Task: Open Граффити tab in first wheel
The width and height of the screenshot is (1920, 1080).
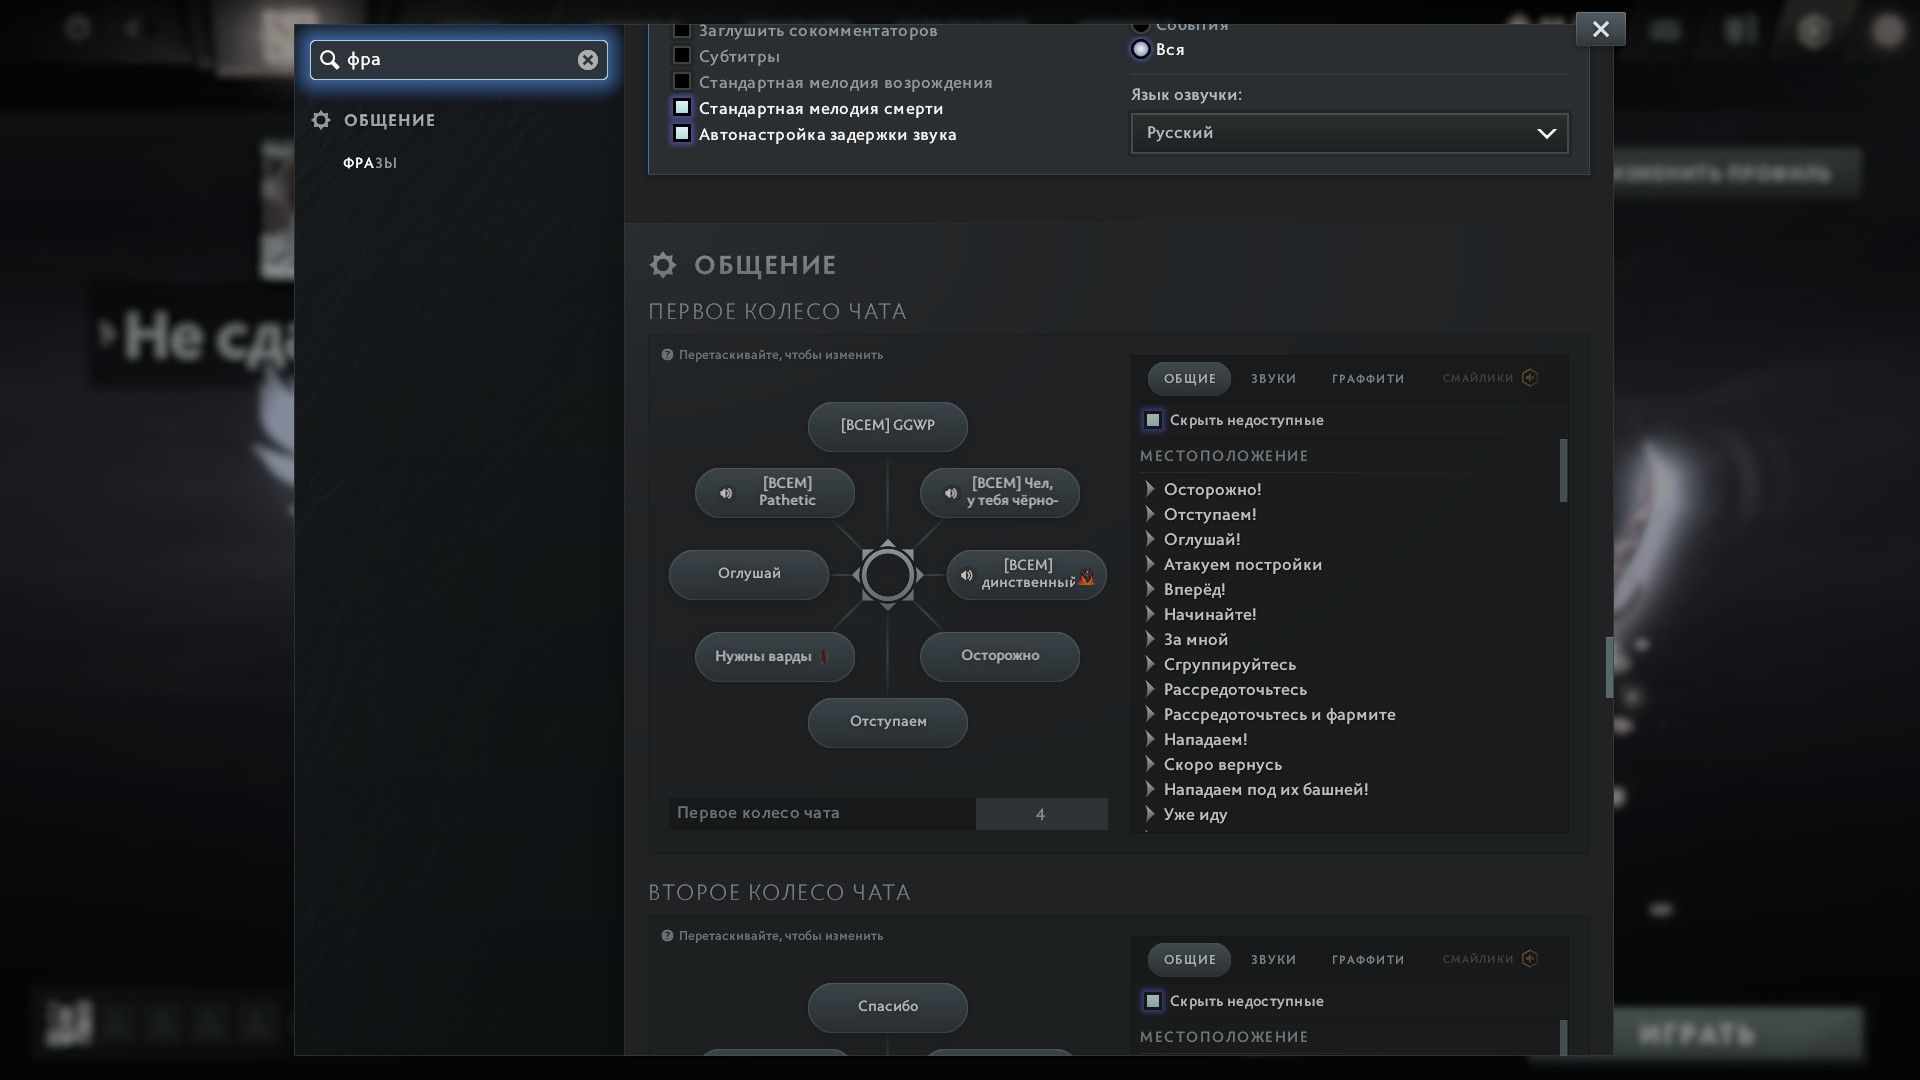Action: [1367, 379]
